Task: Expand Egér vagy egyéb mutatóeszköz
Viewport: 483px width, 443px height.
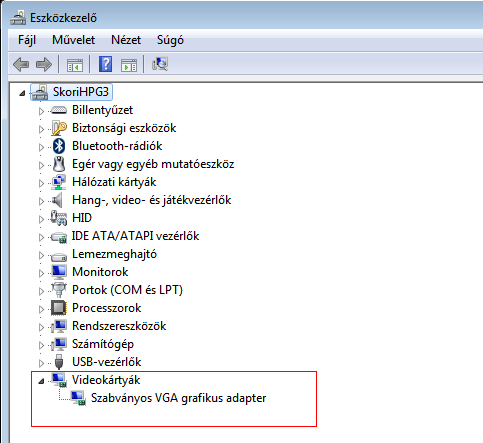Action: pyautogui.click(x=41, y=165)
